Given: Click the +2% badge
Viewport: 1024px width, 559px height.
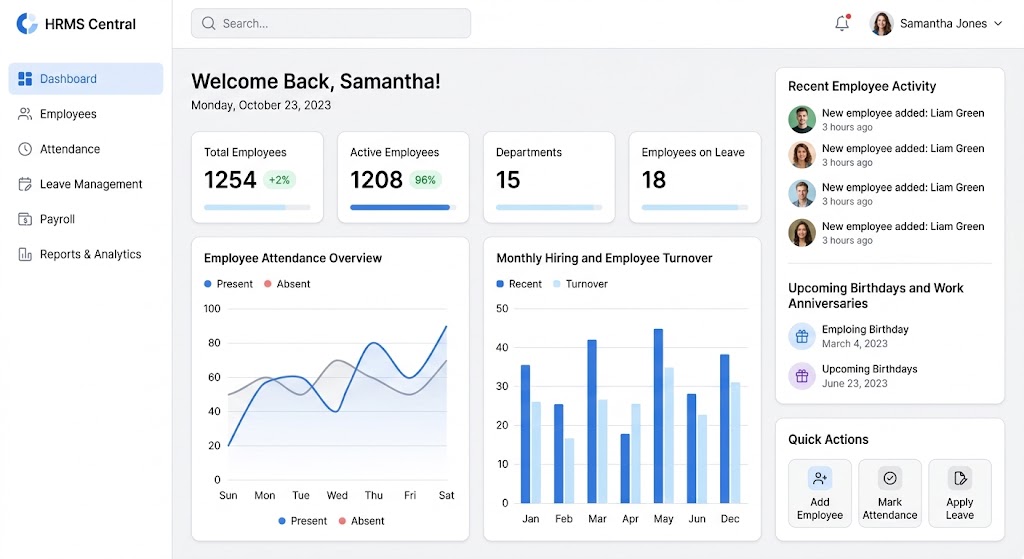Looking at the screenshot, I should point(280,180).
